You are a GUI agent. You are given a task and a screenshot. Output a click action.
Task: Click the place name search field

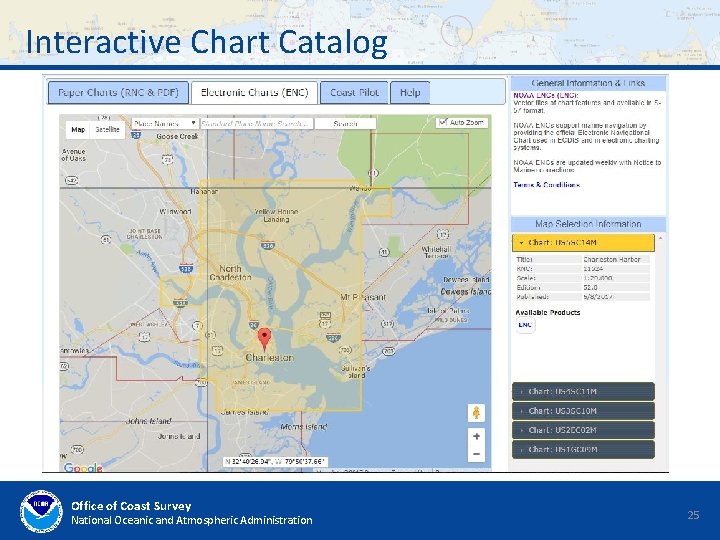[257, 124]
